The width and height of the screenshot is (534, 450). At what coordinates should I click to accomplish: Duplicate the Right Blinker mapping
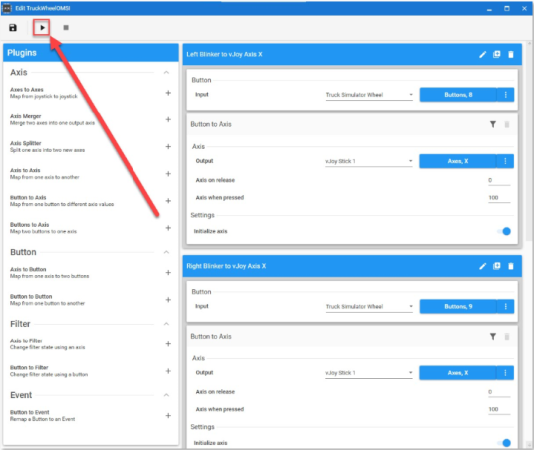(497, 266)
